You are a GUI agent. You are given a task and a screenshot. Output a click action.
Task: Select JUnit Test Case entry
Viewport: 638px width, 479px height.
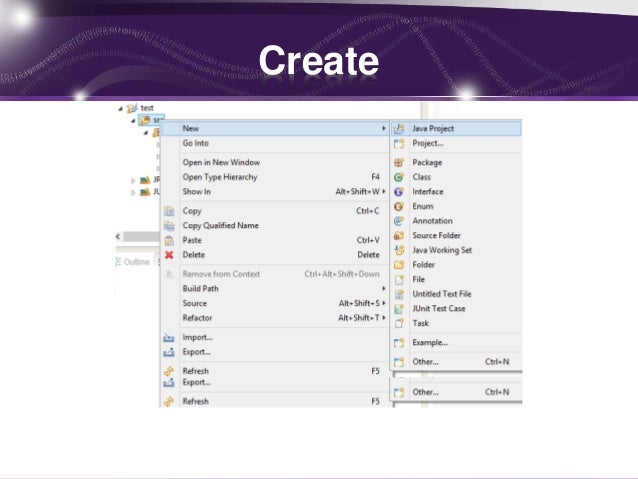456,309
